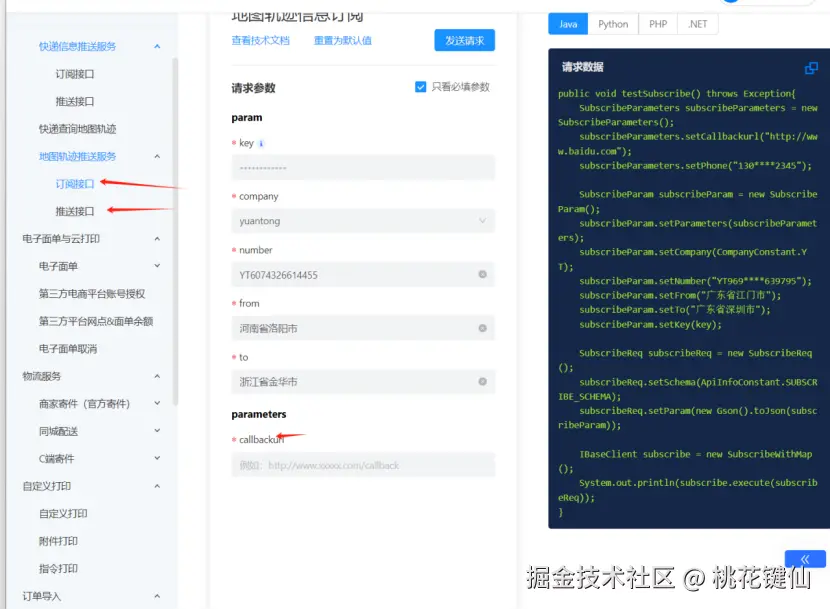Viewport: 830px width, 610px height.
Task: Click 电子面单与云打印 menu heading
Action: pyautogui.click(x=61, y=239)
